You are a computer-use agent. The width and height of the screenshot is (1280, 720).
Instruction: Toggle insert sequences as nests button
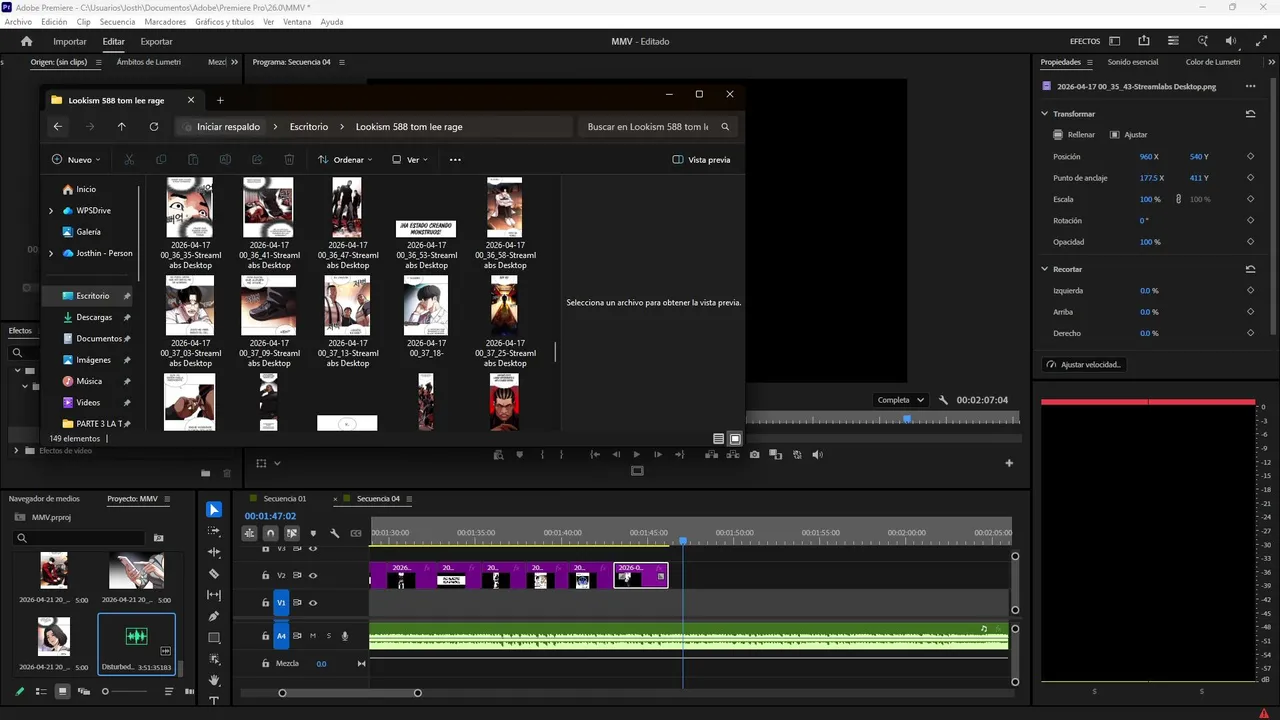pos(249,534)
